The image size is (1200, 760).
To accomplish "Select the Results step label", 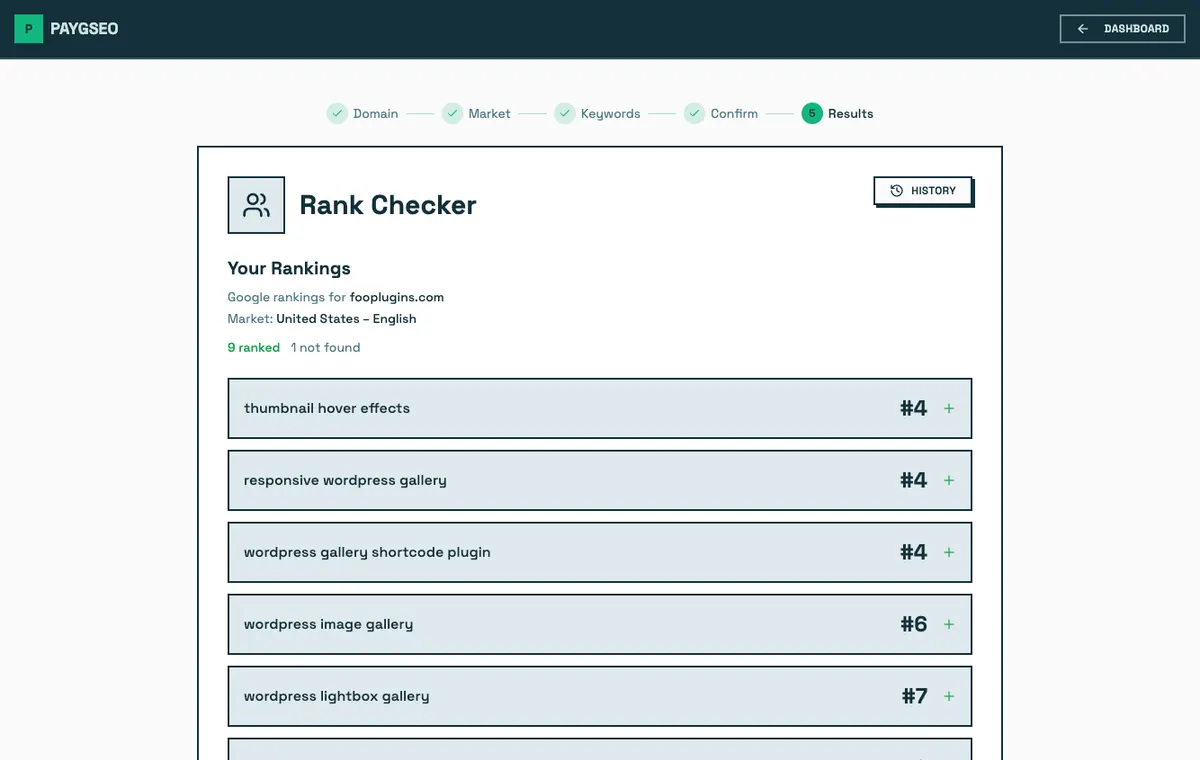I will 851,114.
